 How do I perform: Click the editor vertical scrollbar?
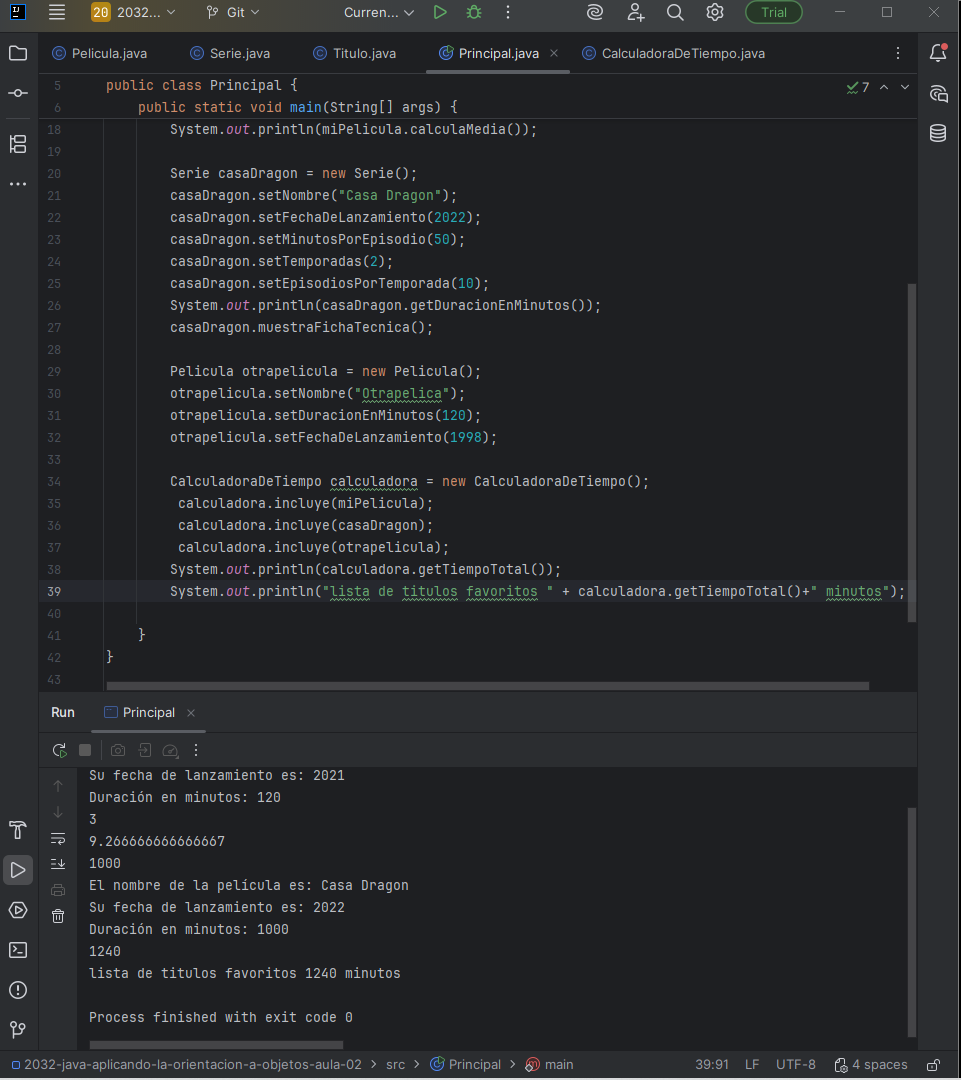tap(912, 453)
